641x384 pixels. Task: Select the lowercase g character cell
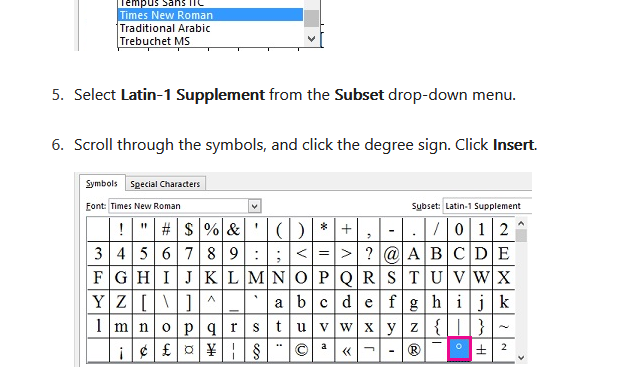click(x=414, y=302)
